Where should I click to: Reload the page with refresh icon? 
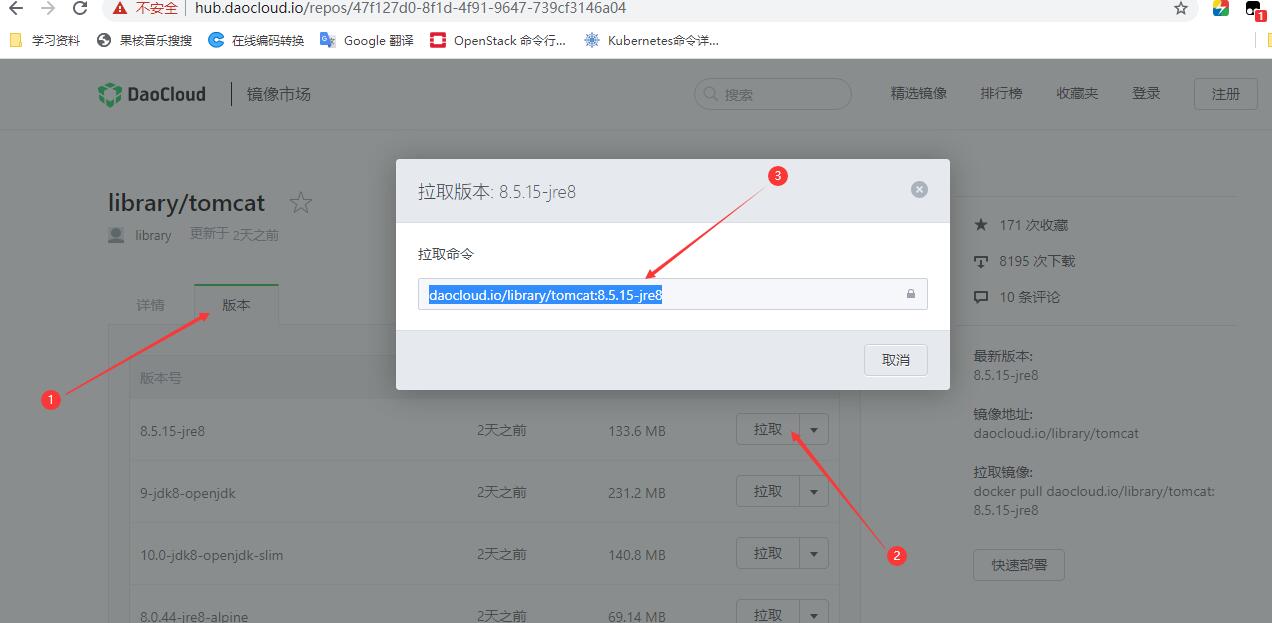(81, 9)
